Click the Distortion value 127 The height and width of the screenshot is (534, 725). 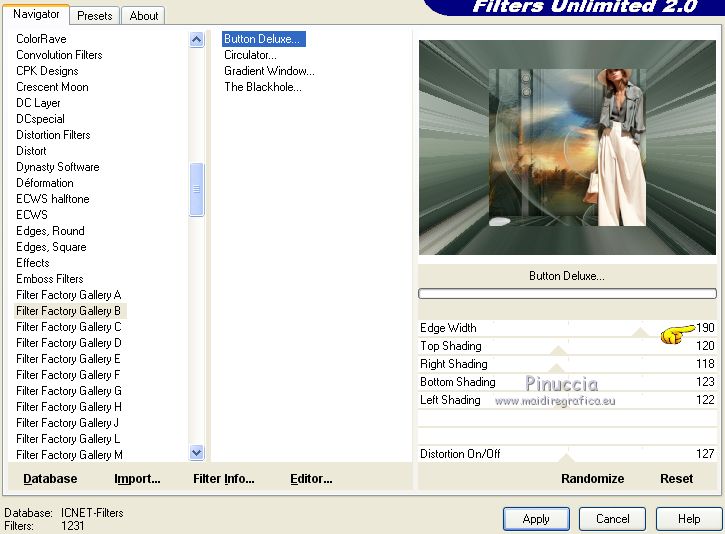point(705,454)
